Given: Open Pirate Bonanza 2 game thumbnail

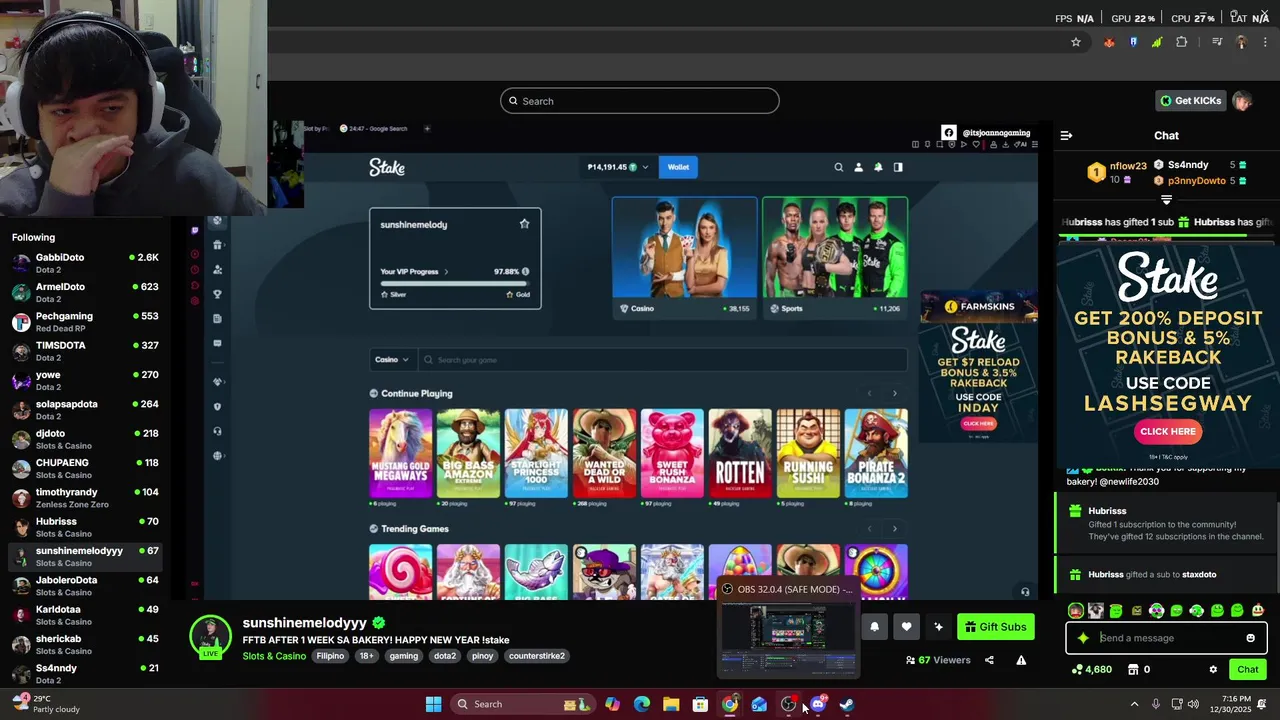Looking at the screenshot, I should point(876,453).
